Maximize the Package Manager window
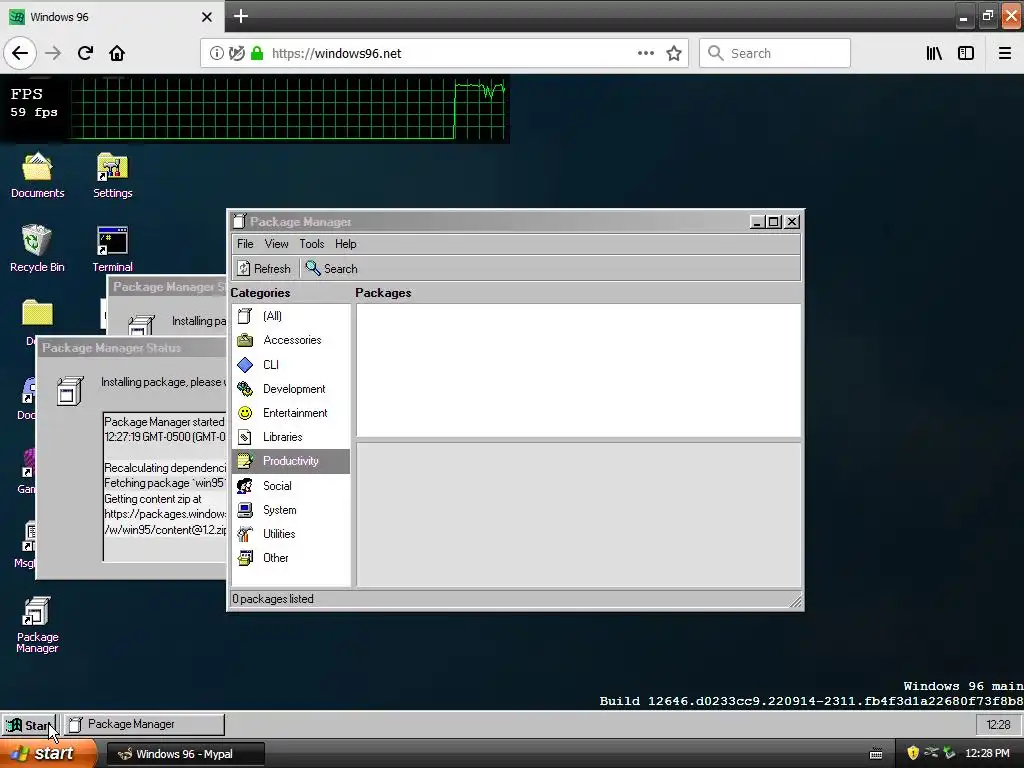1024x768 pixels. (774, 222)
